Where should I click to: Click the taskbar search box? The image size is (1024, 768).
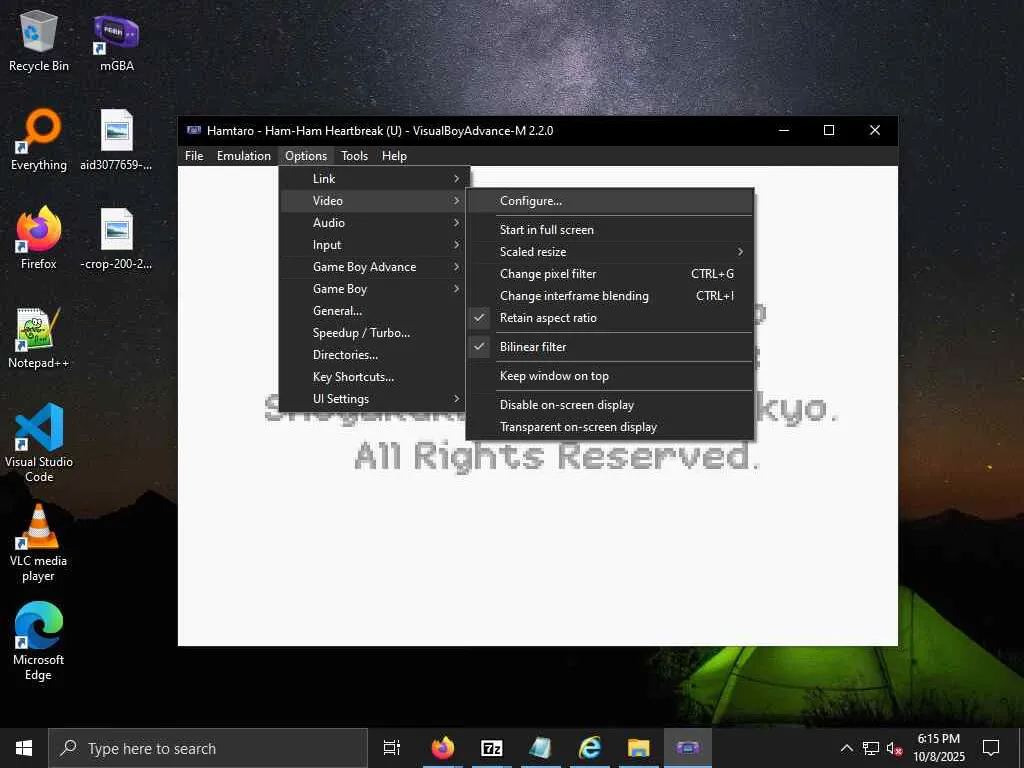coord(208,748)
